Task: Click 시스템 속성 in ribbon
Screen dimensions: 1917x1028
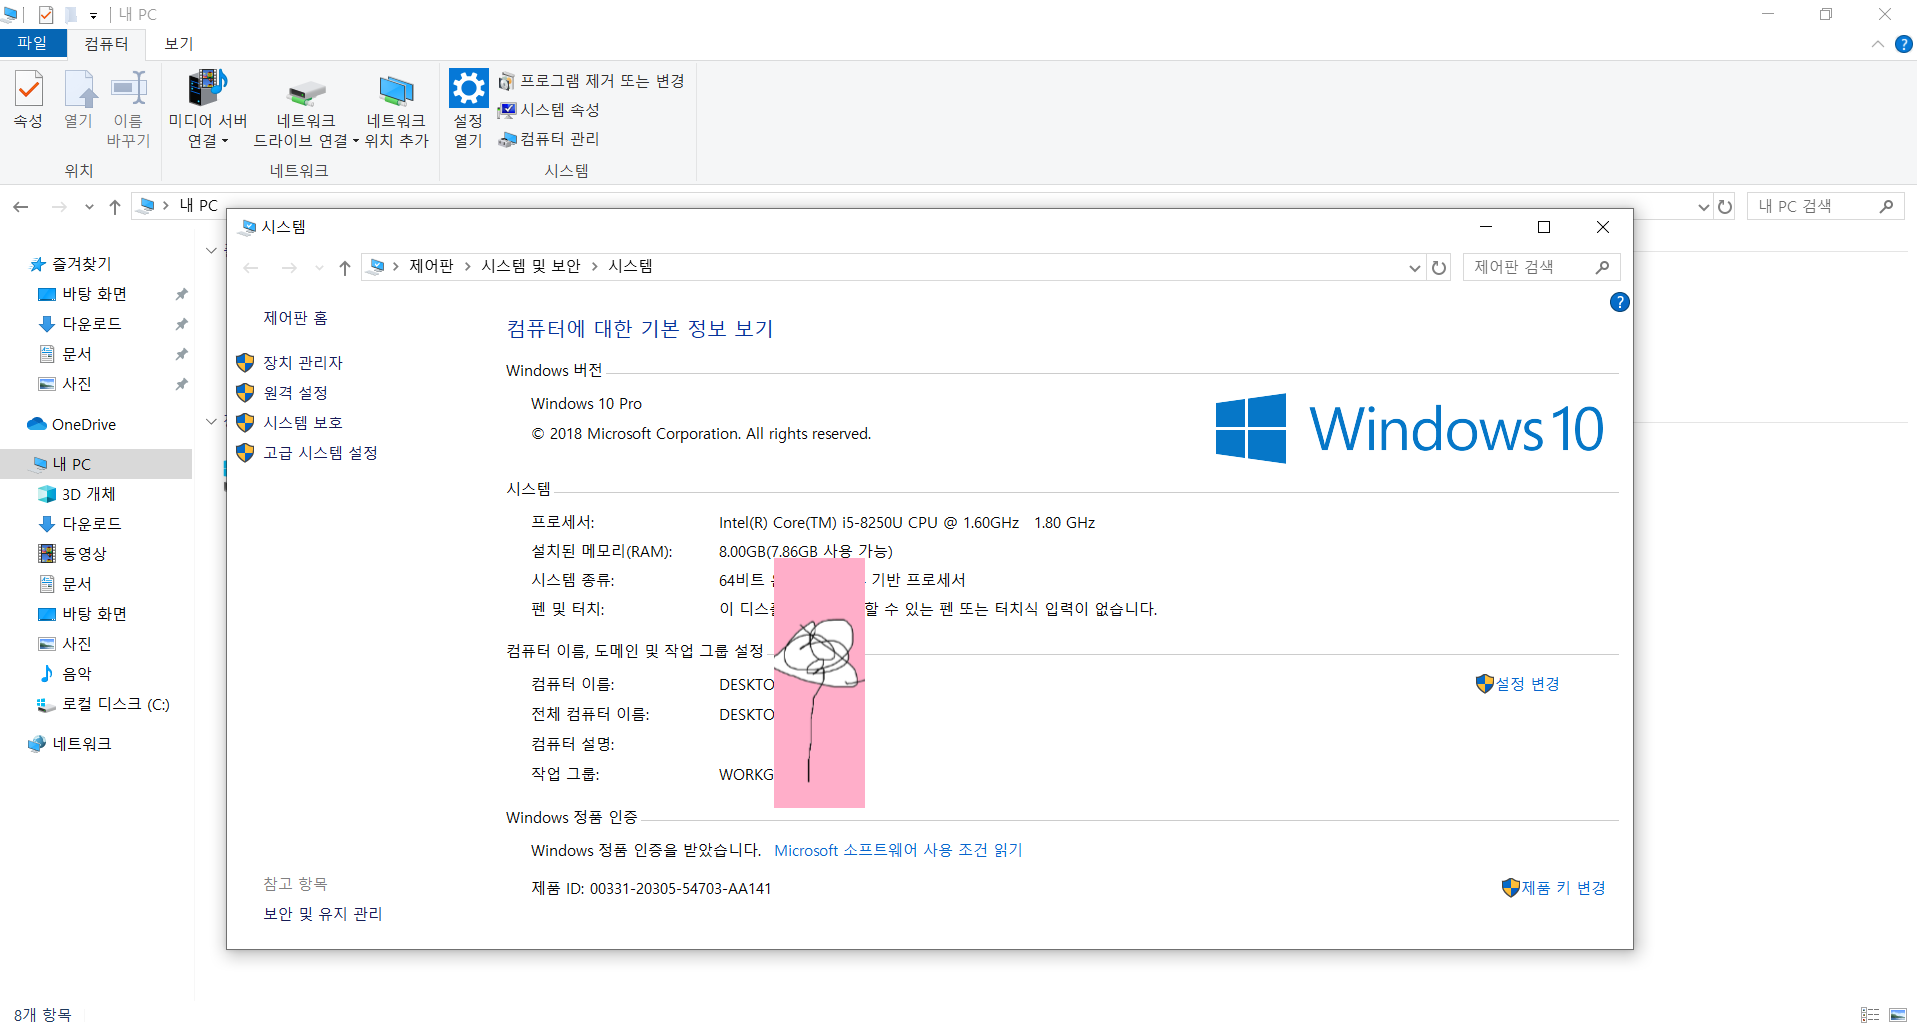Action: 549,110
